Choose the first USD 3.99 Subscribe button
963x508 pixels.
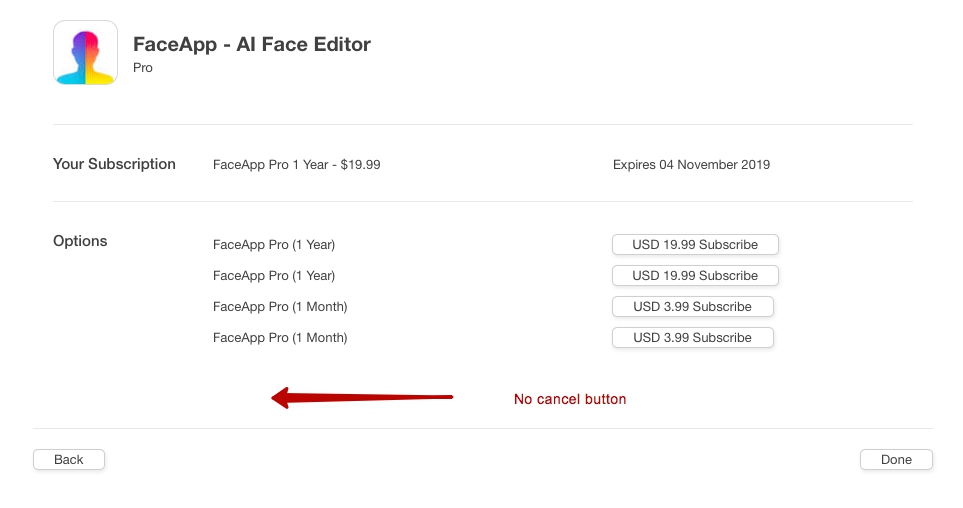(x=693, y=306)
